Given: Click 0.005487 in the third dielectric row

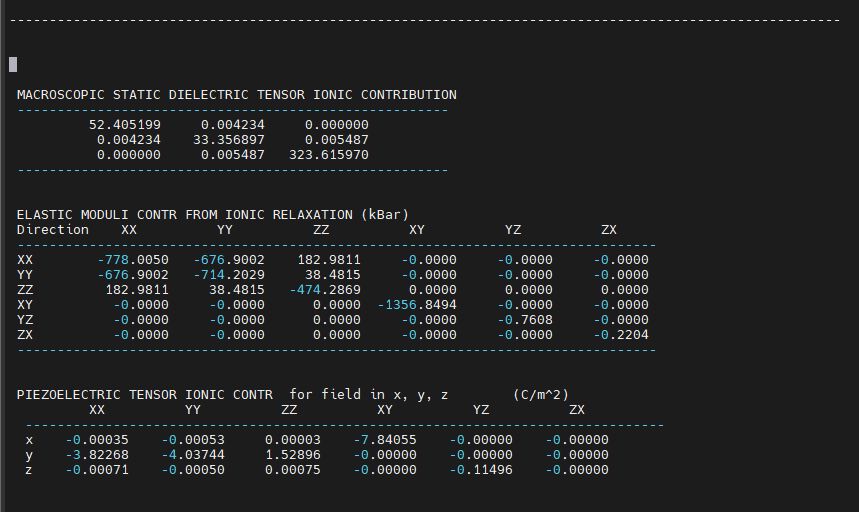Looking at the screenshot, I should pyautogui.click(x=233, y=155).
